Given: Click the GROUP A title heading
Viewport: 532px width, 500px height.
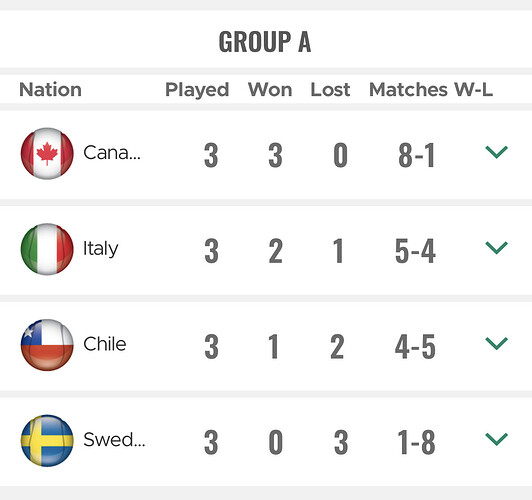Looking at the screenshot, I should (265, 41).
